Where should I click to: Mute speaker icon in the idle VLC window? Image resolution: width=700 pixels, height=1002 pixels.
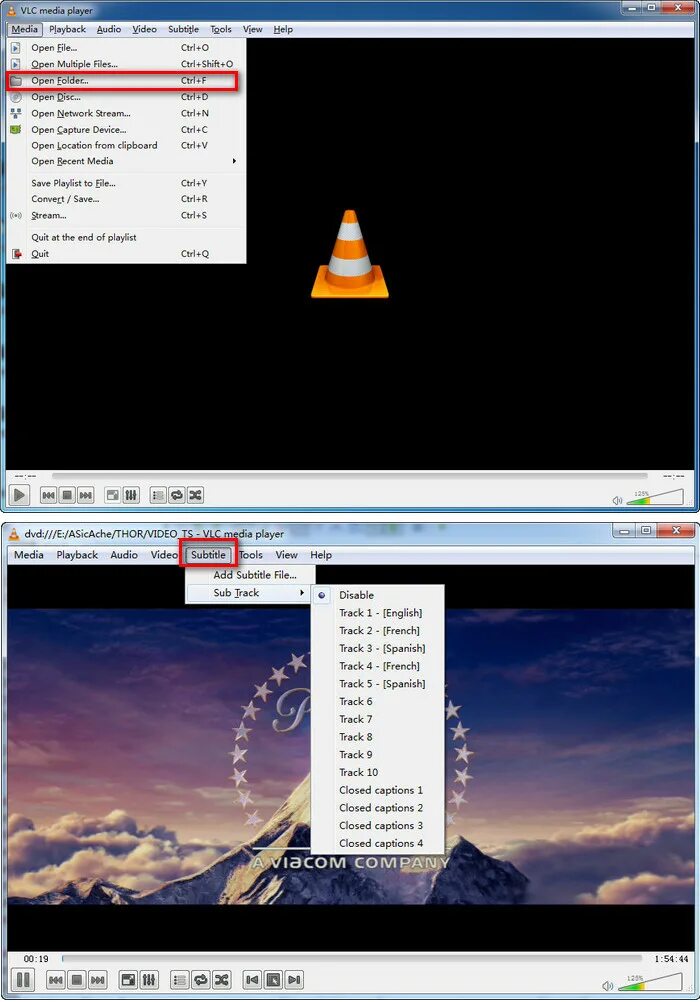pos(617,500)
